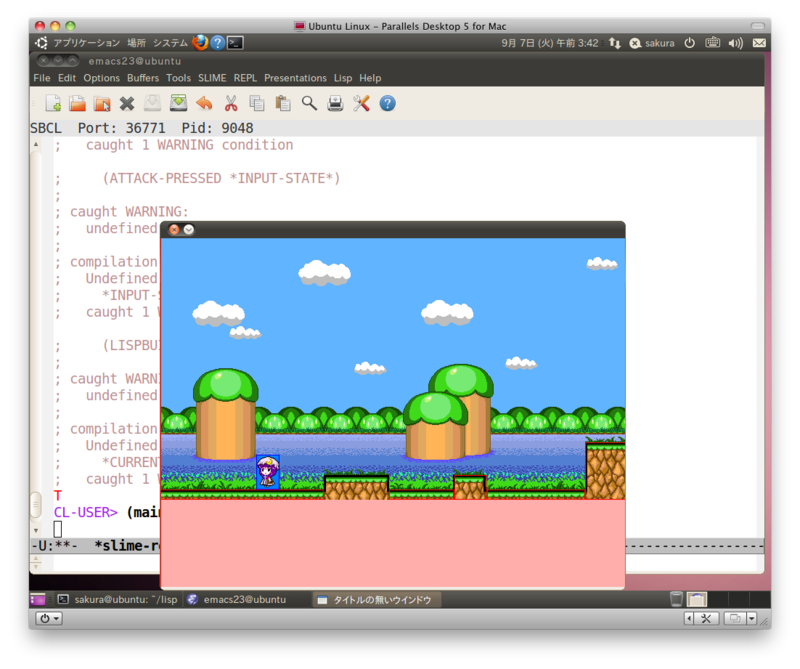The width and height of the screenshot is (800, 669).
Task: Click the New file icon in Emacs toolbar
Action: click(53, 104)
